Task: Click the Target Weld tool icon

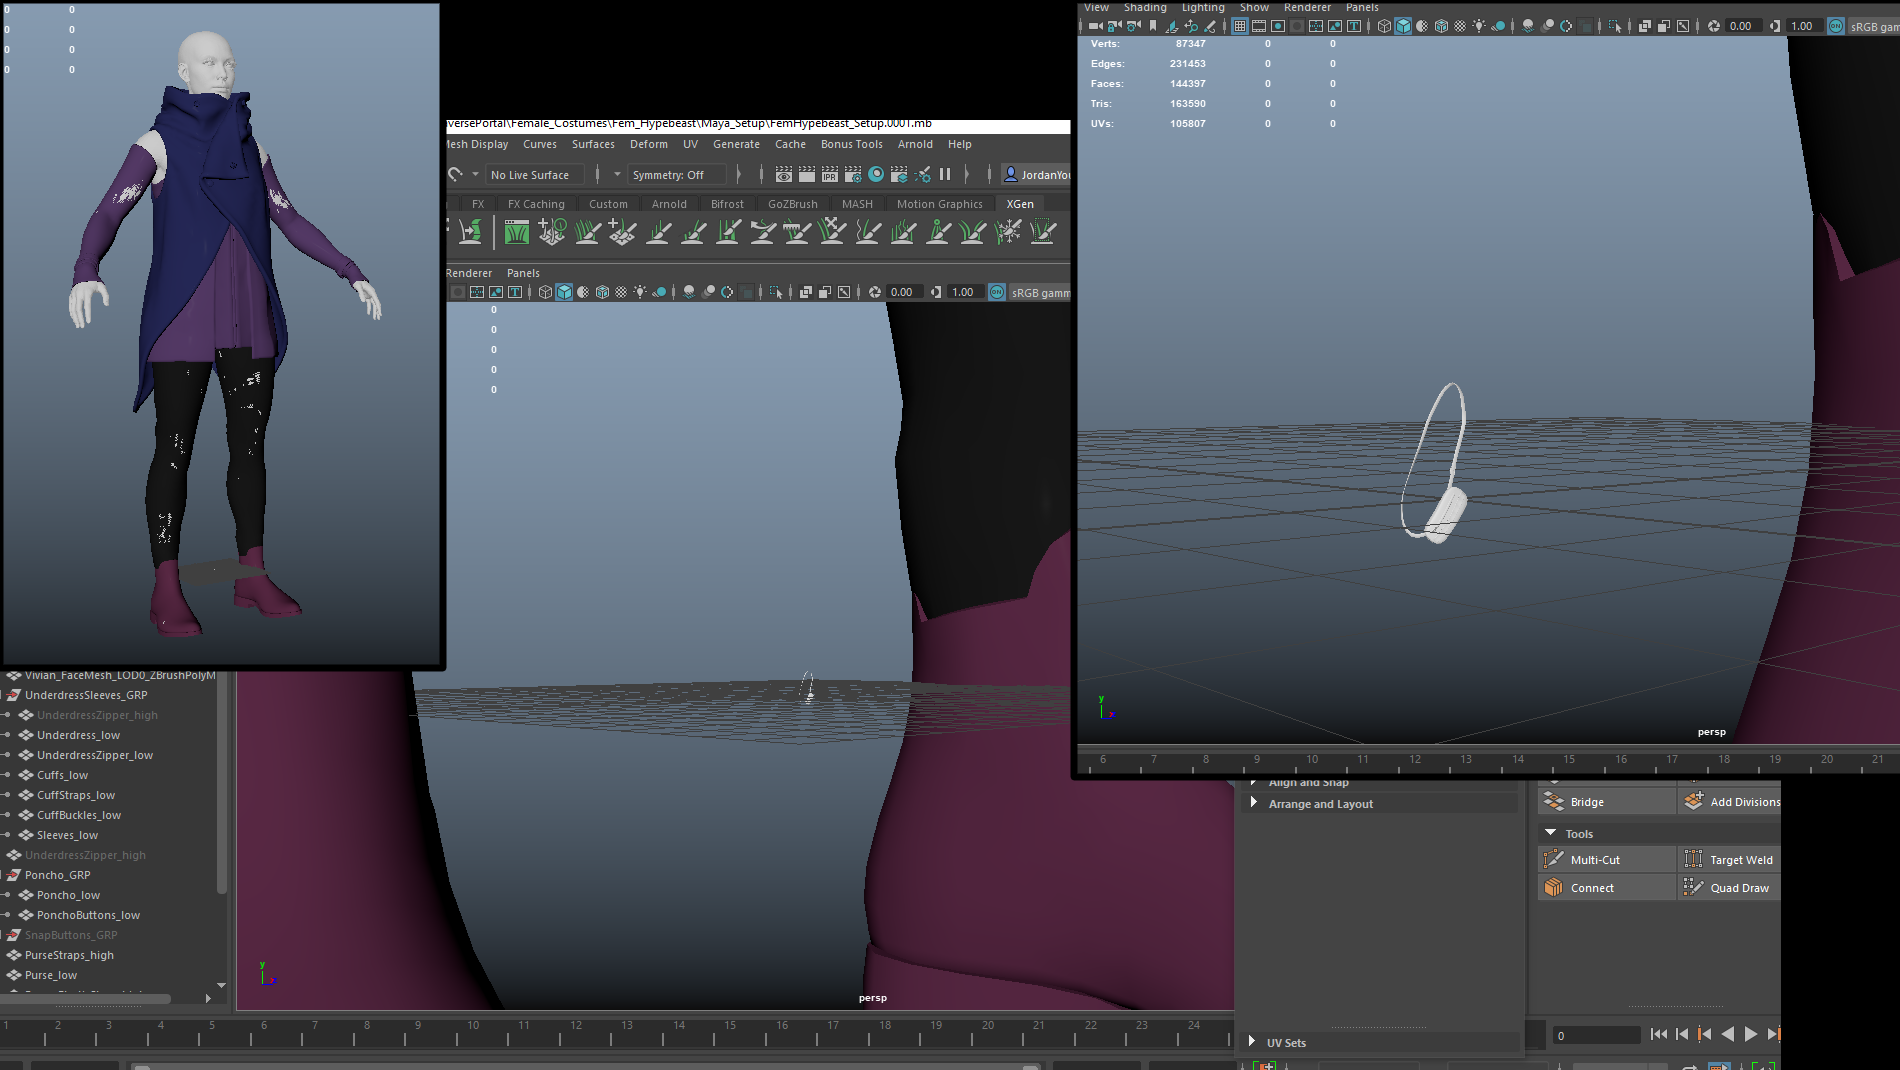Action: click(1693, 859)
